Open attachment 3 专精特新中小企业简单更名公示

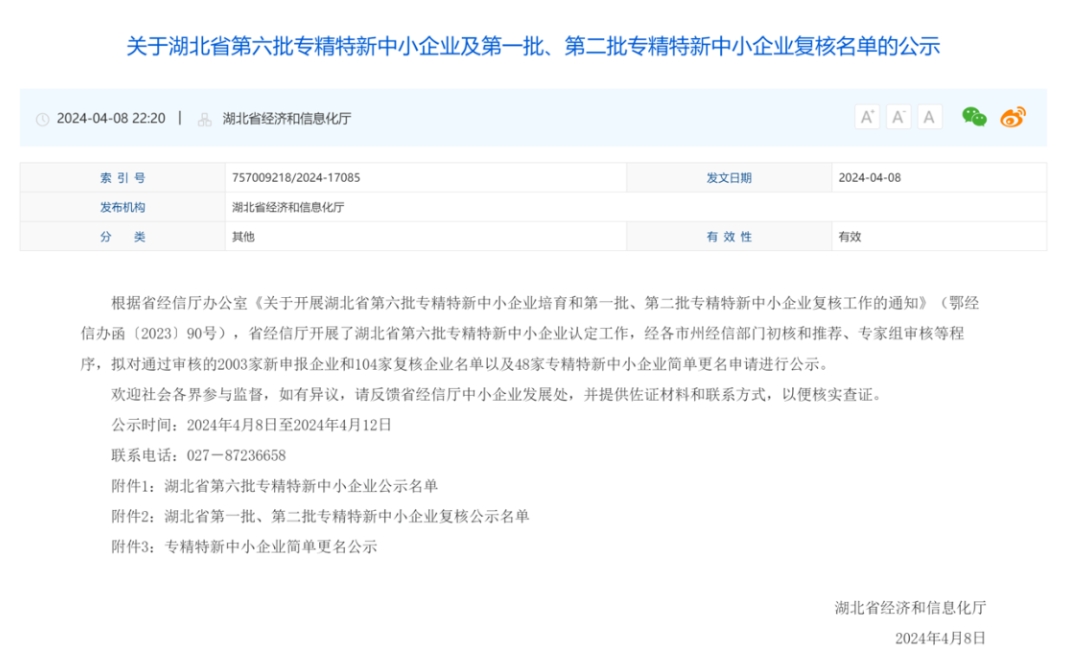(244, 547)
